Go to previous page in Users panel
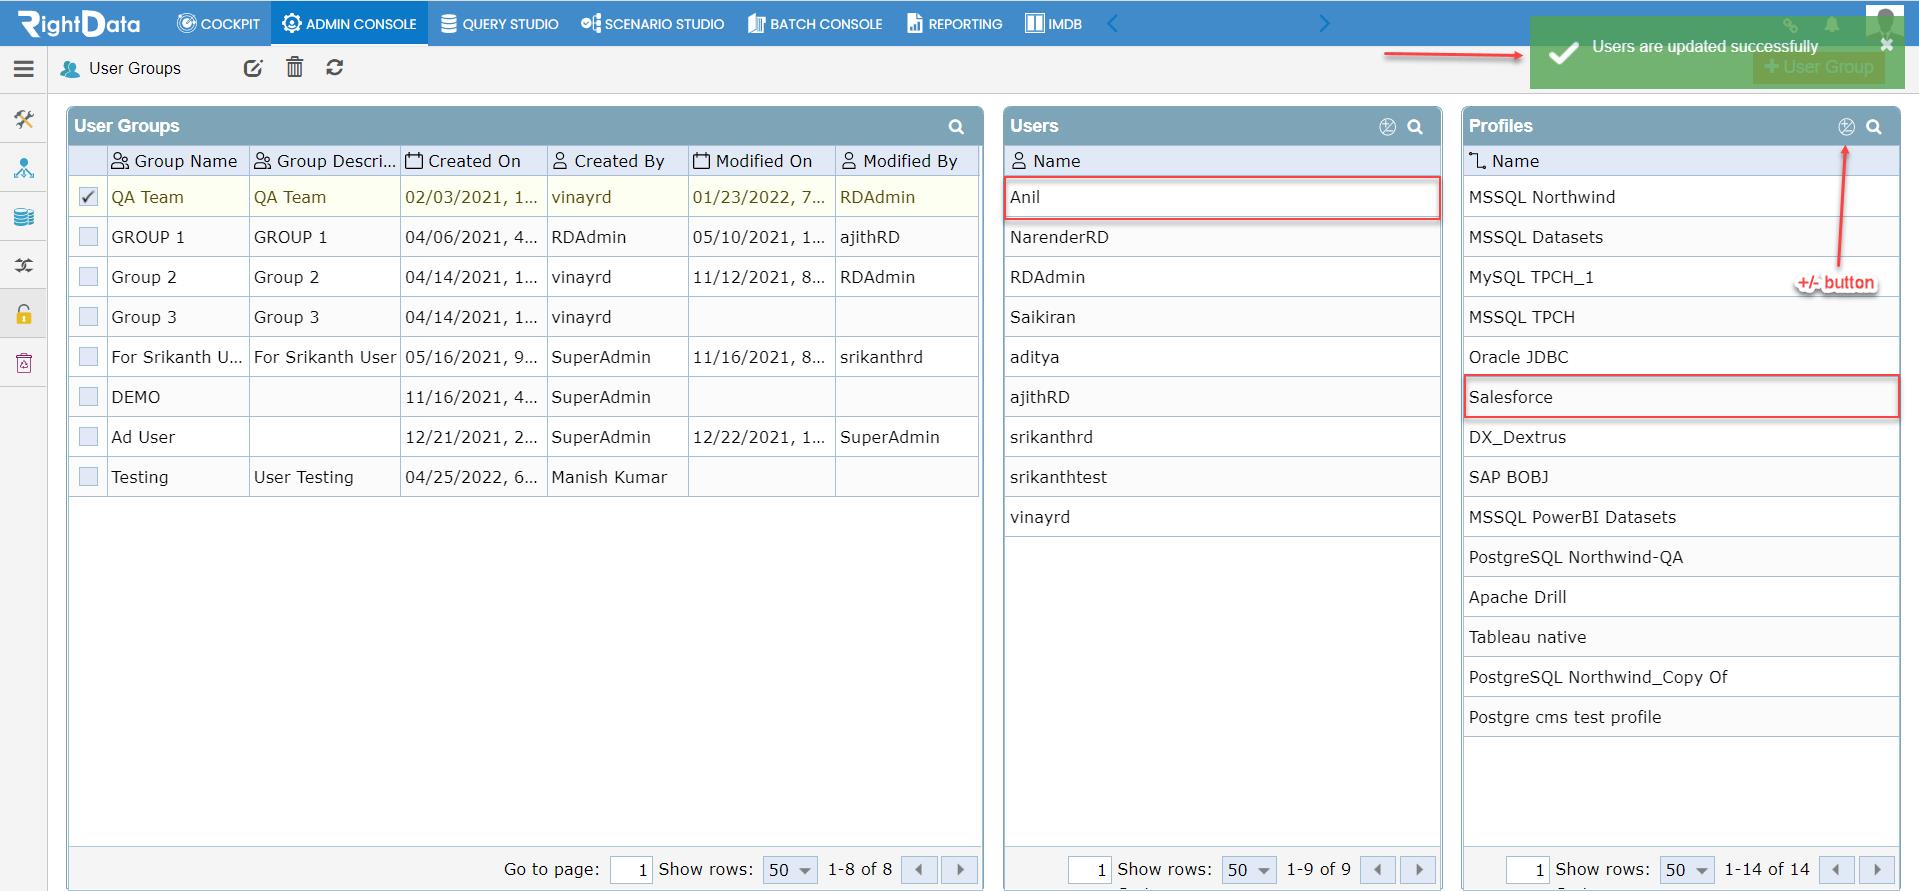This screenshot has width=1919, height=891. 1377,870
